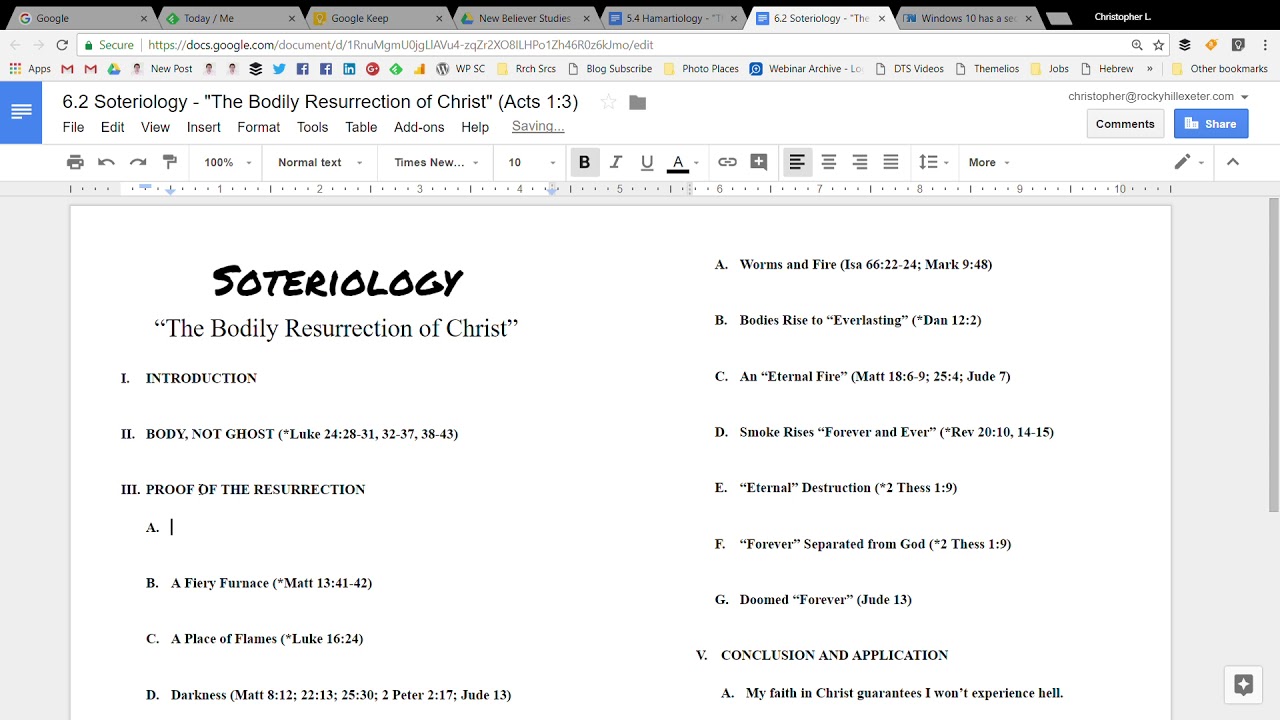Open the zoom 100% dropdown
Screen dimensions: 1280x720
tap(226, 162)
